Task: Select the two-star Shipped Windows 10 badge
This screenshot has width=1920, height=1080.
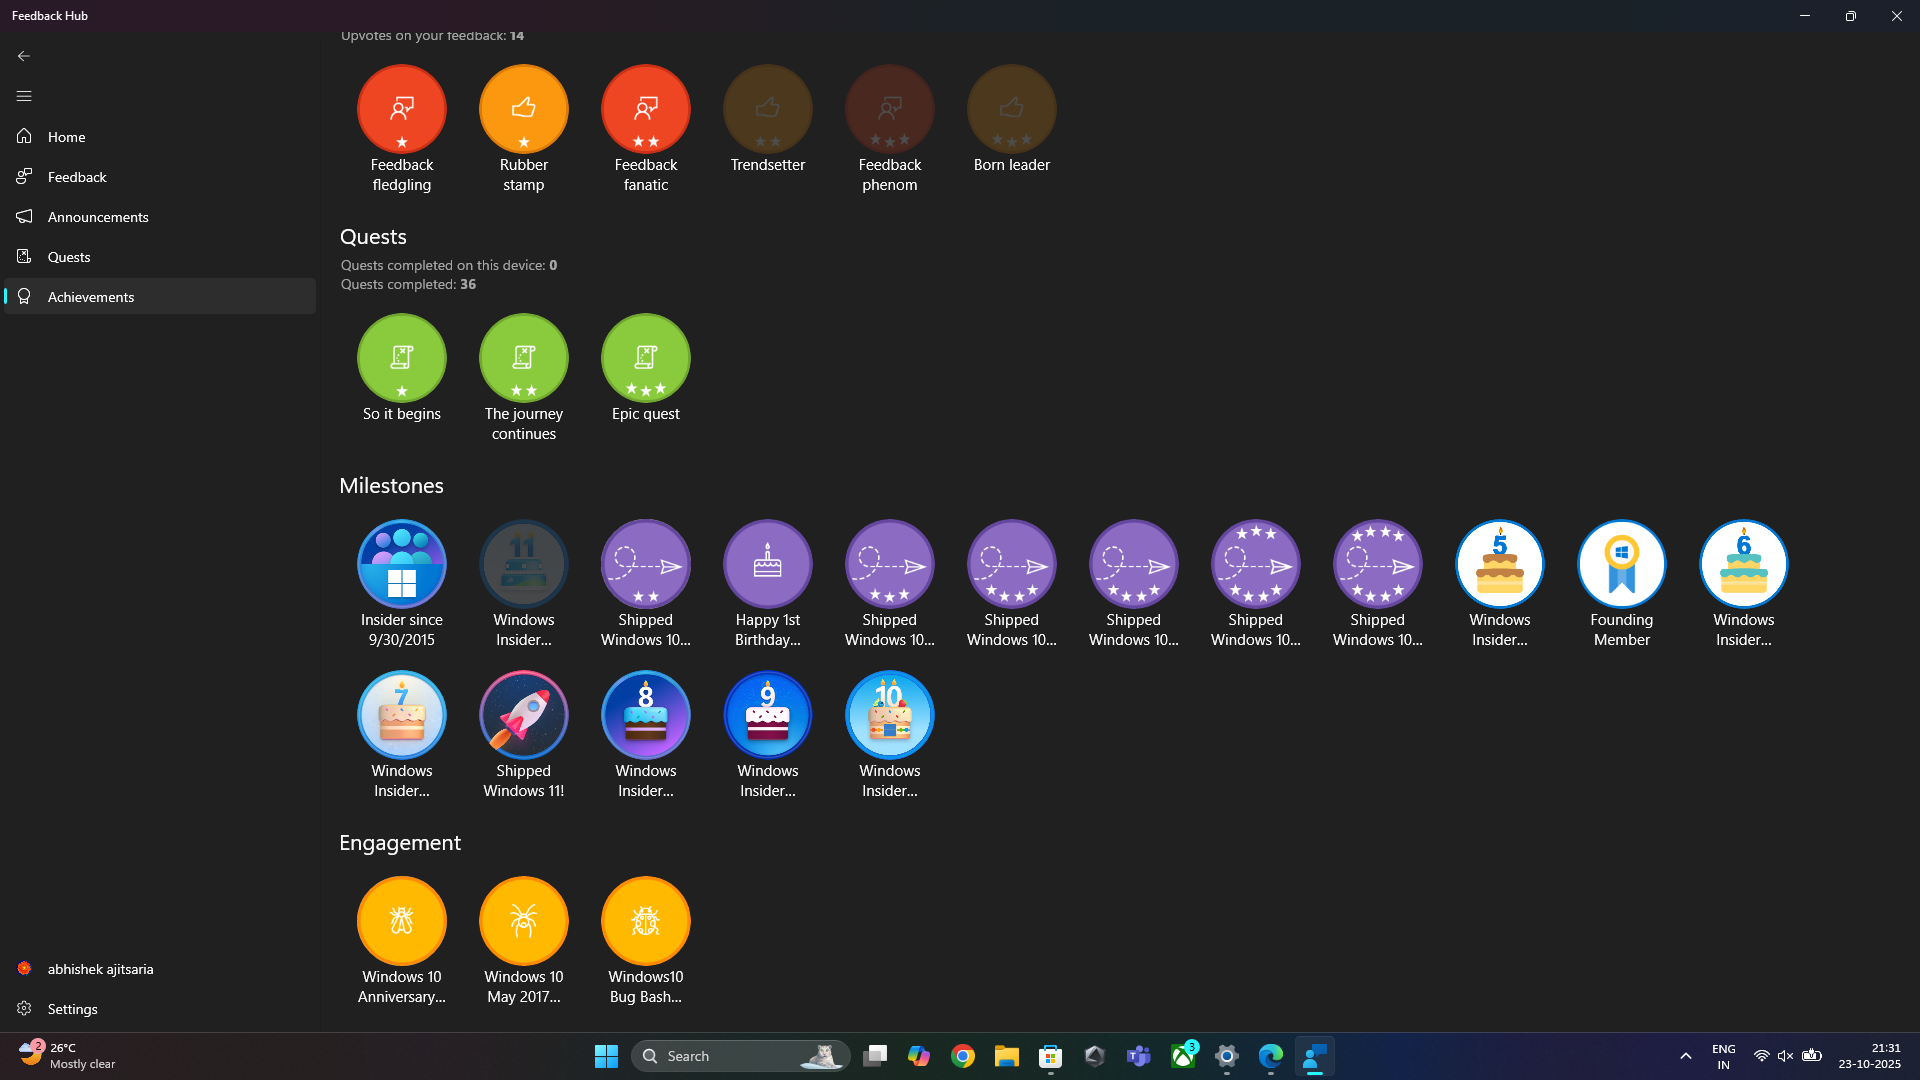Action: tap(646, 565)
